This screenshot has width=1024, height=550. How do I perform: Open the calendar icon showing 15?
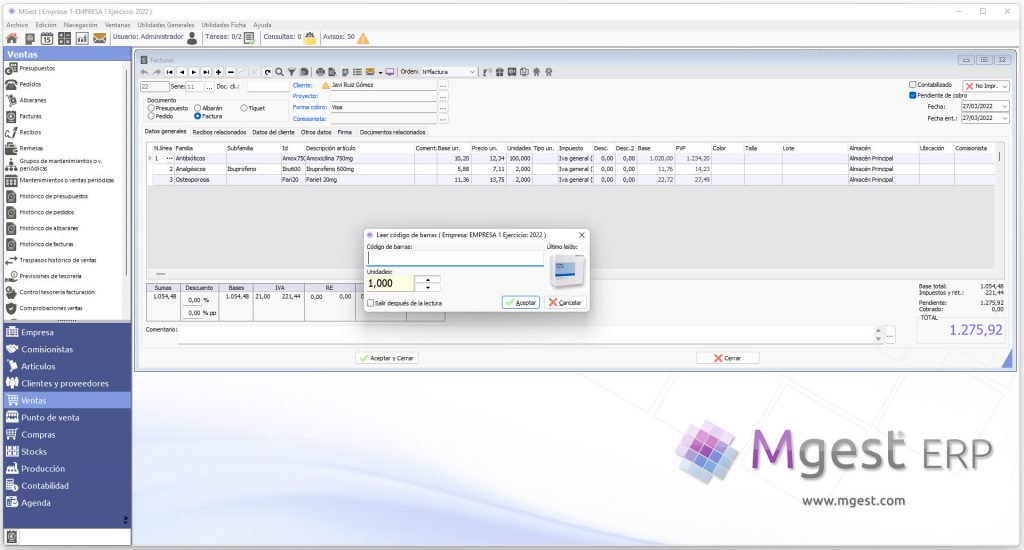coord(46,39)
